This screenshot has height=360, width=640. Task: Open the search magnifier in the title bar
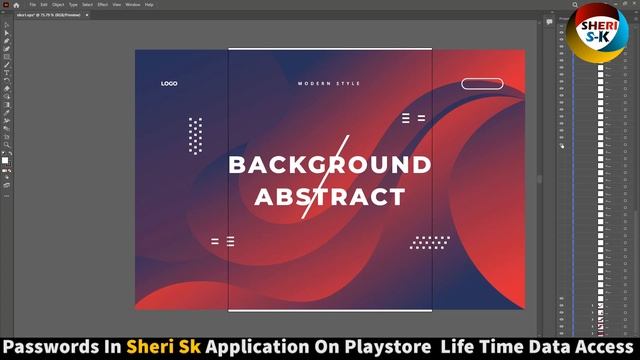click(x=575, y=5)
